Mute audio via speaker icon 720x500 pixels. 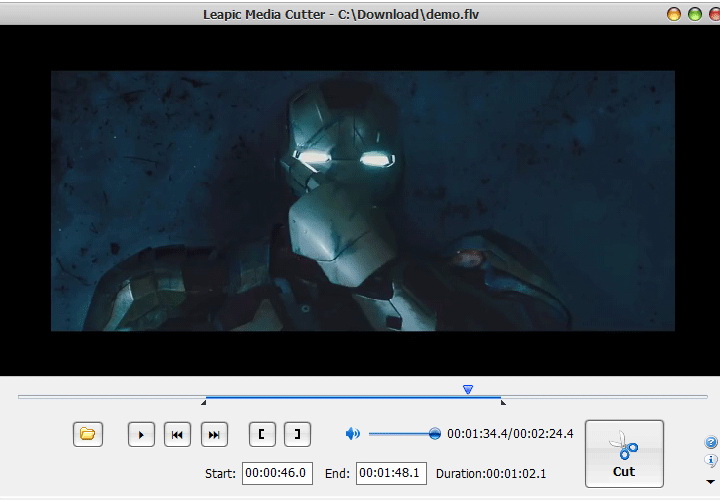point(353,433)
